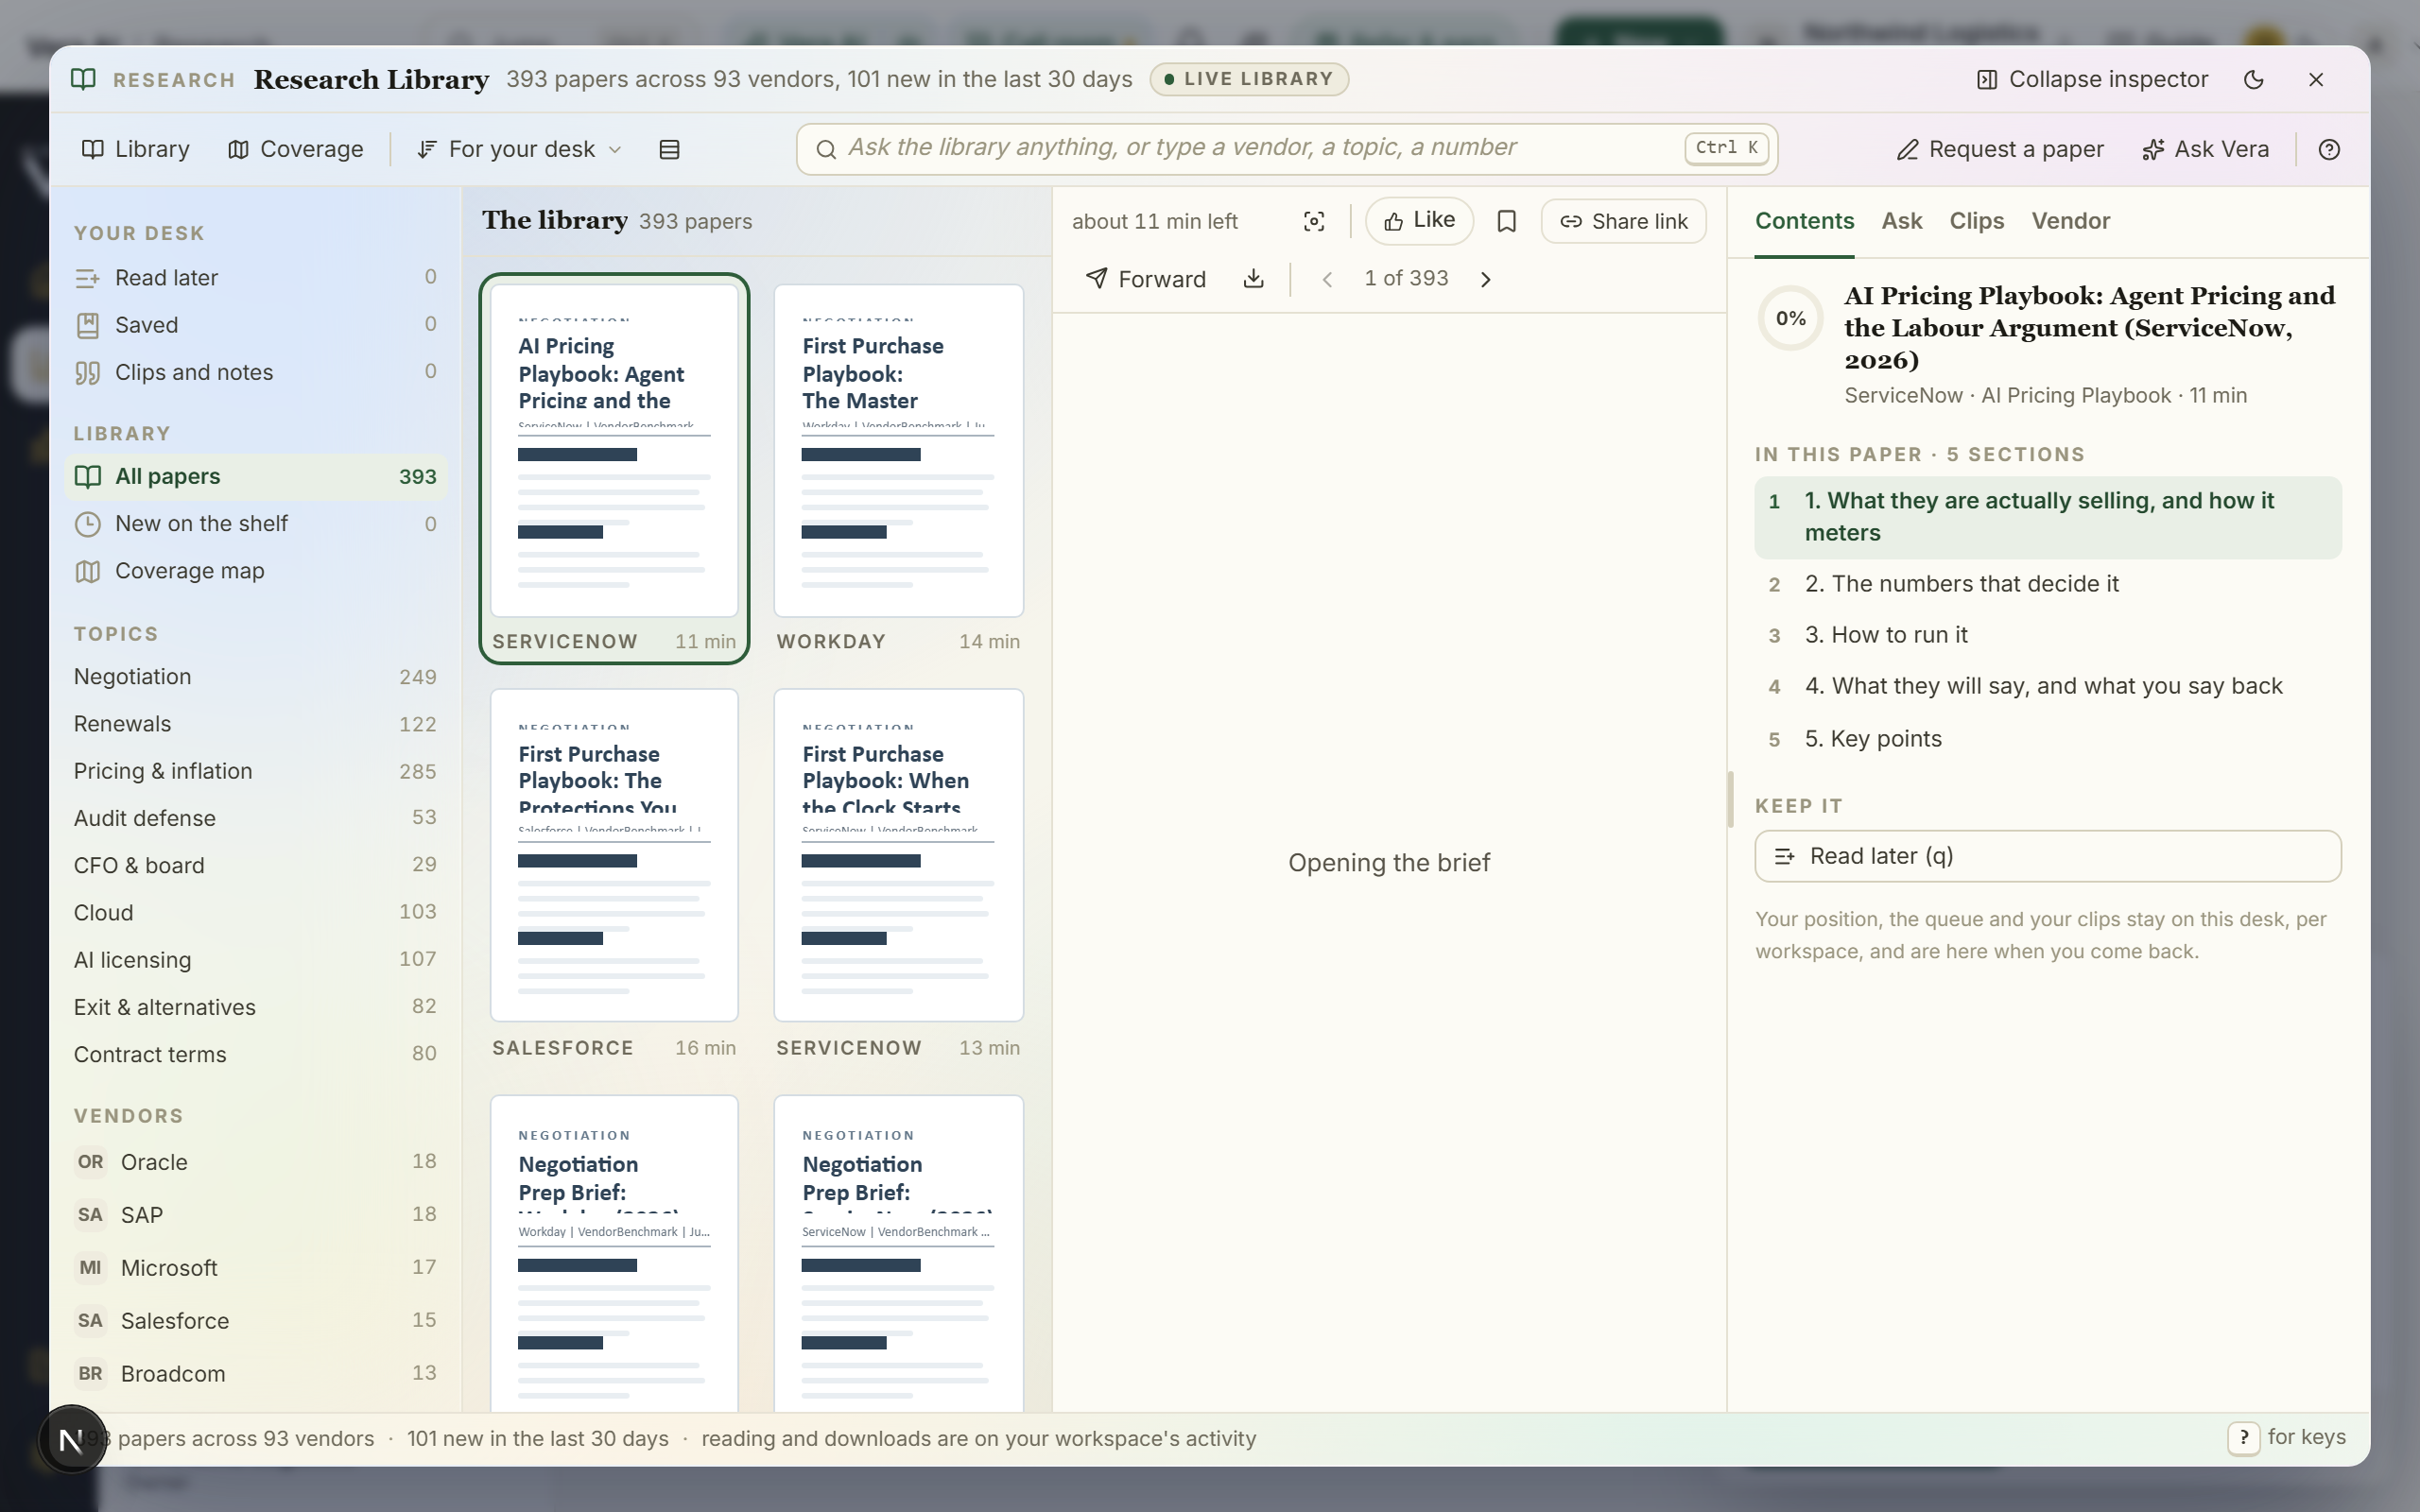2420x1512 pixels.
Task: Open the Library view
Action: 135,149
